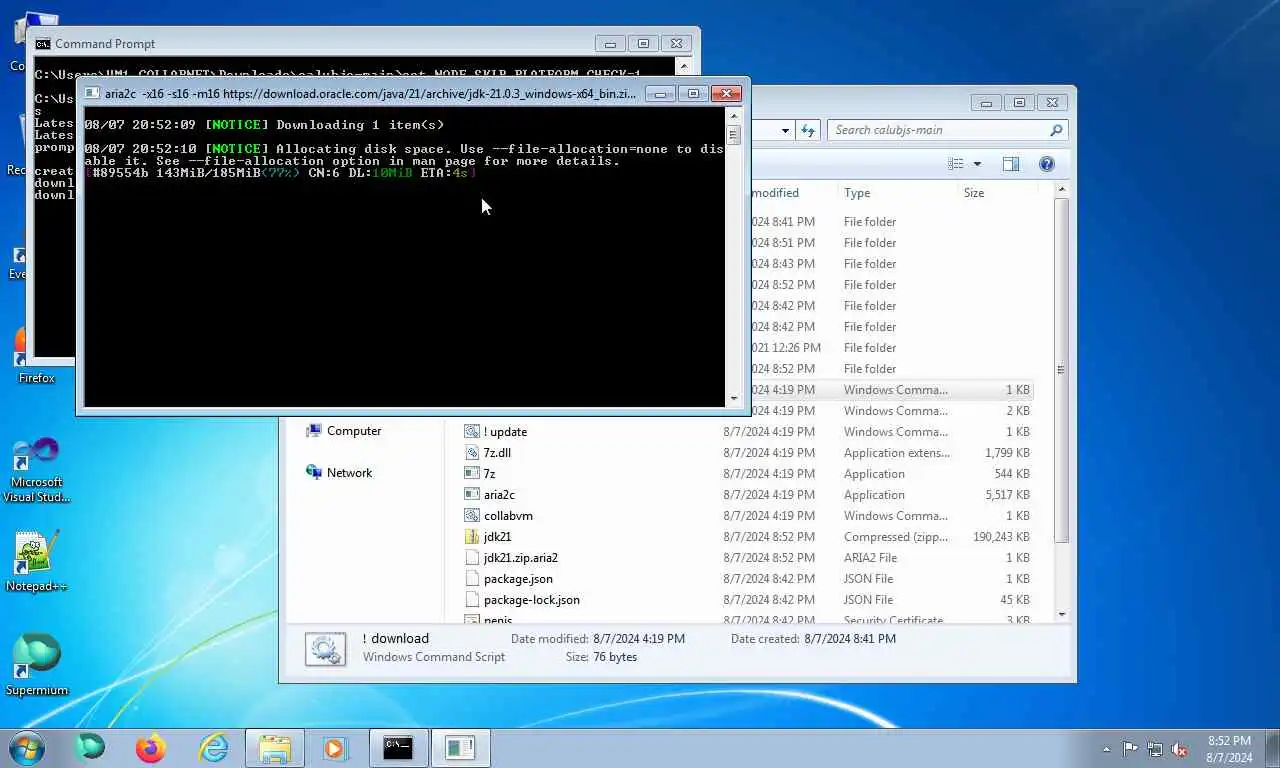
Task: Click the Explorer file list scroll-down arrow
Action: [x=1061, y=615]
